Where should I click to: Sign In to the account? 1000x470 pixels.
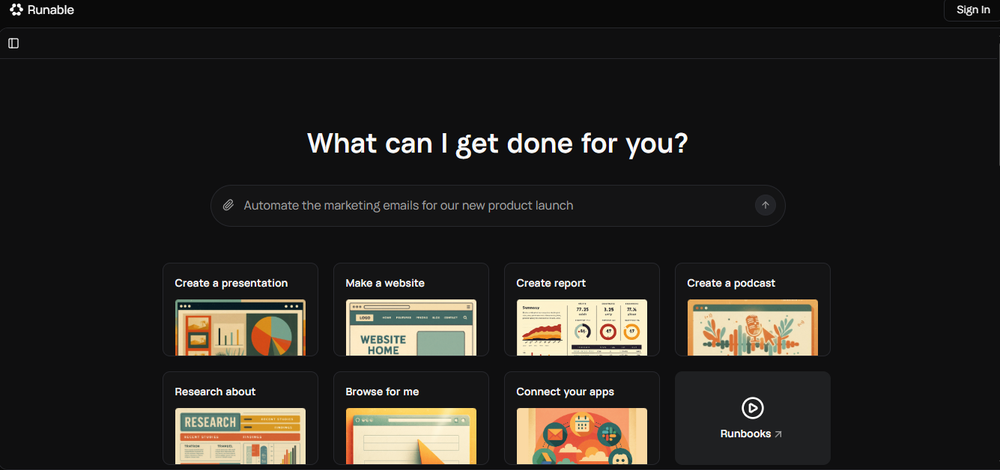(x=973, y=10)
